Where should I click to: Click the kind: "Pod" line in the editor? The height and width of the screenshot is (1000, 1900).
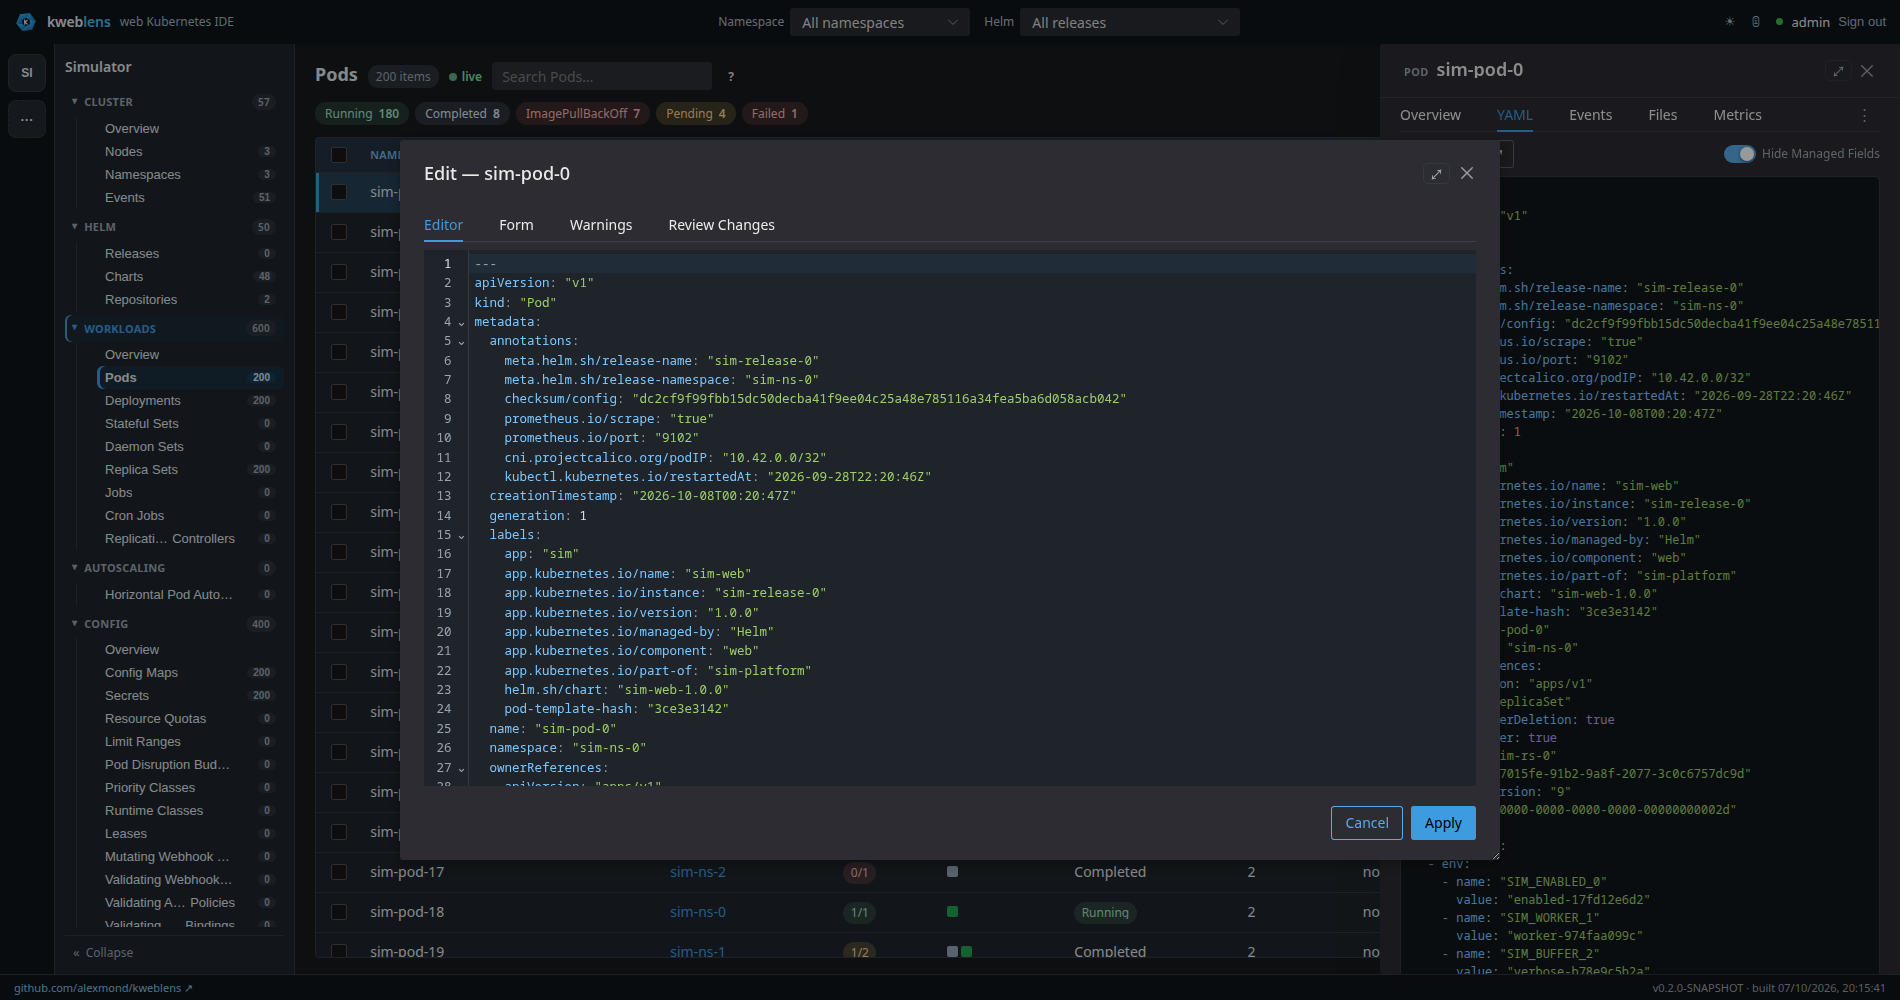(x=515, y=303)
